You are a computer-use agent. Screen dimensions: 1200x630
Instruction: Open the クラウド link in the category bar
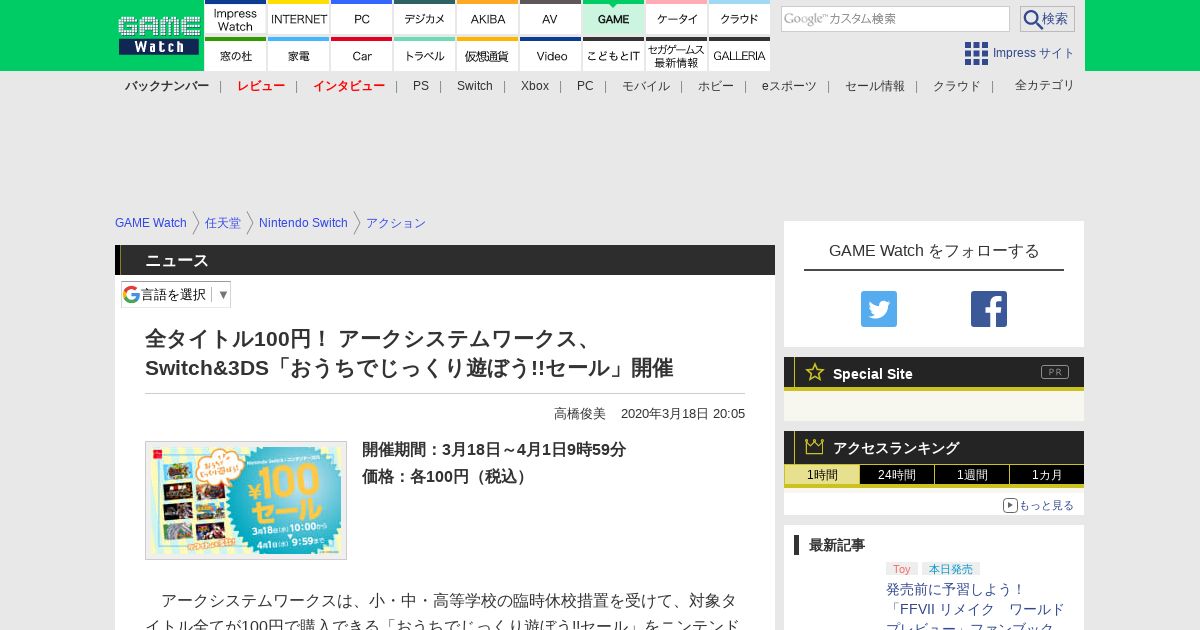(957, 86)
